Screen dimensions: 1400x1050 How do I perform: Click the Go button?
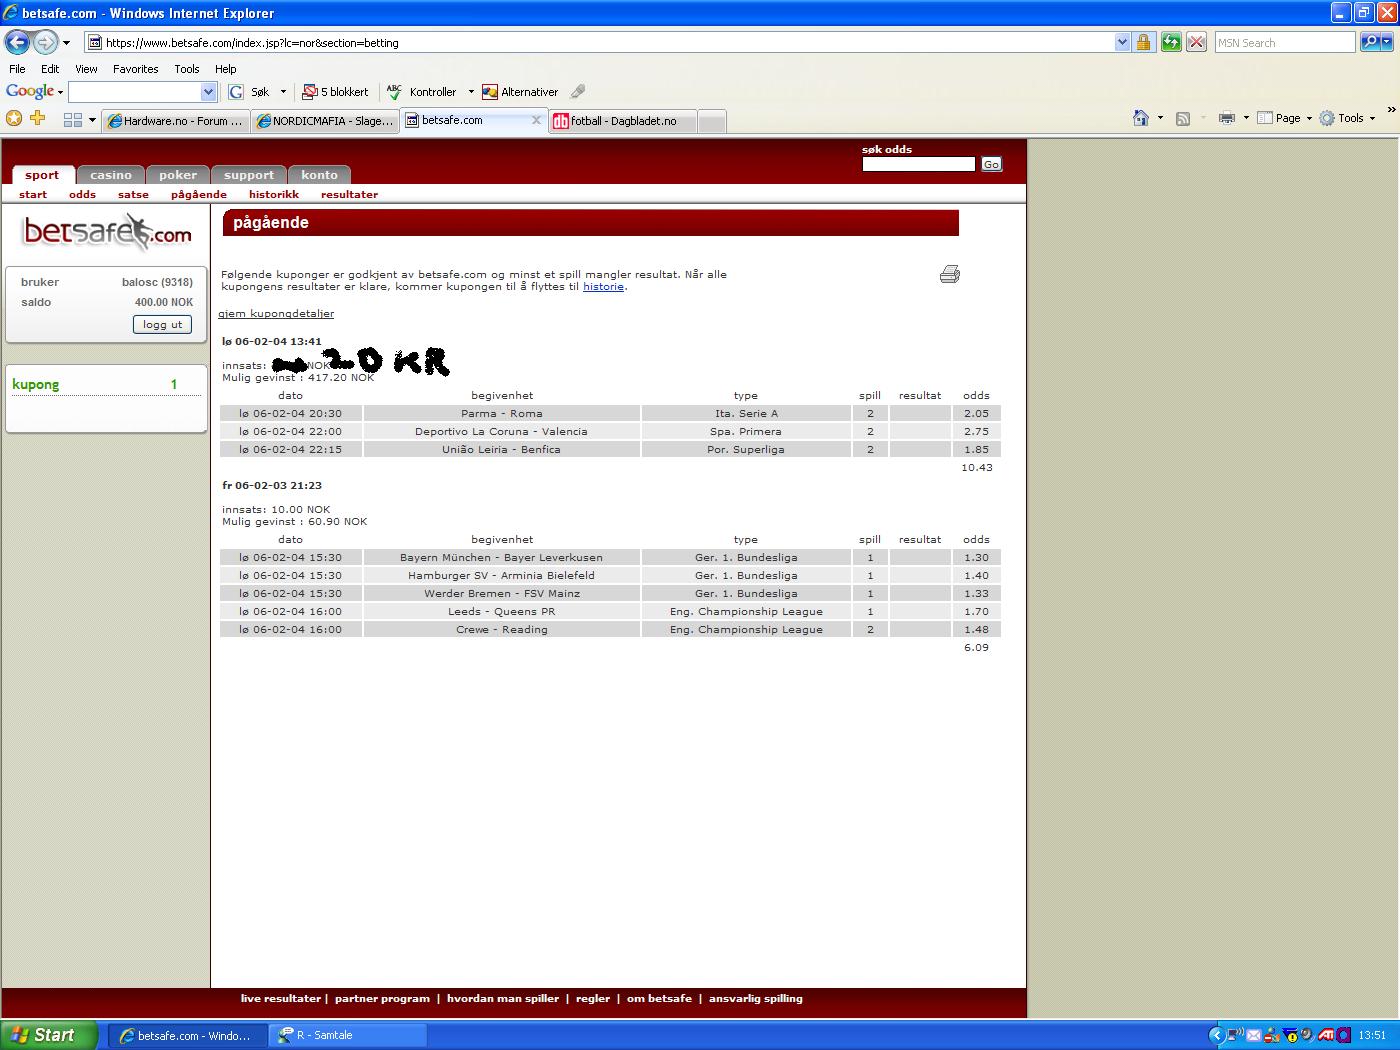tap(991, 164)
